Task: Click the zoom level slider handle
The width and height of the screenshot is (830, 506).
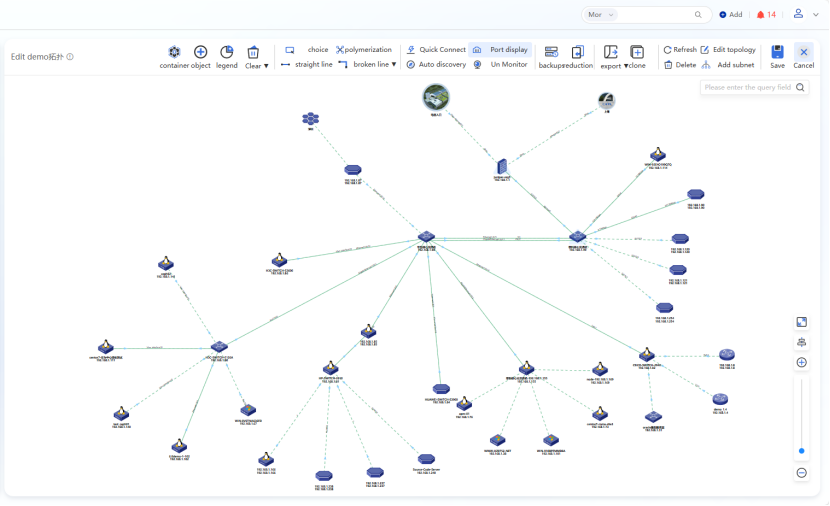Action: (x=801, y=451)
